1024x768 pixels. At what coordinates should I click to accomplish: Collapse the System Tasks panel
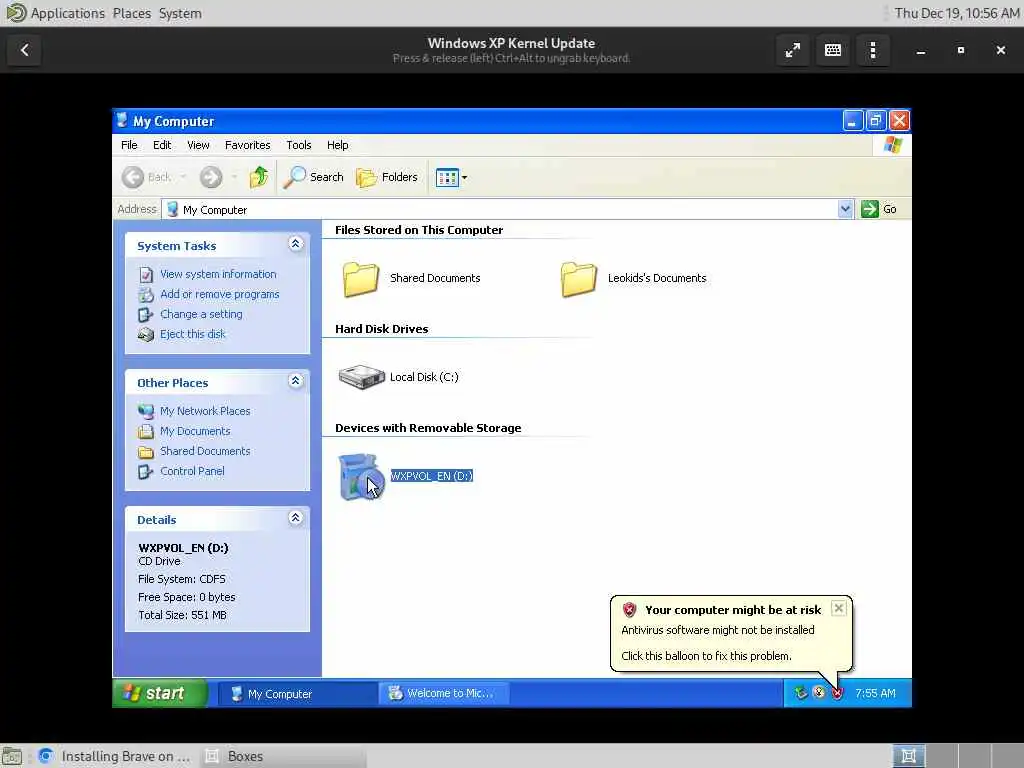point(295,244)
